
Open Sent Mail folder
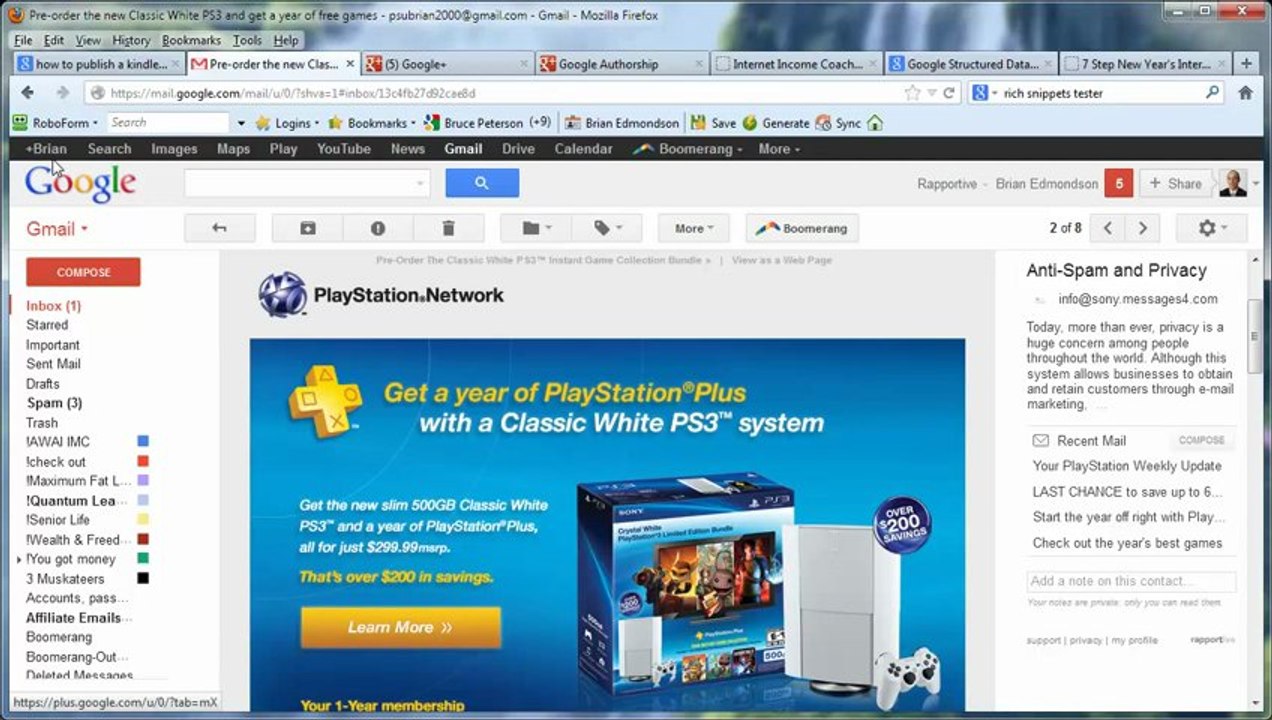(x=53, y=364)
